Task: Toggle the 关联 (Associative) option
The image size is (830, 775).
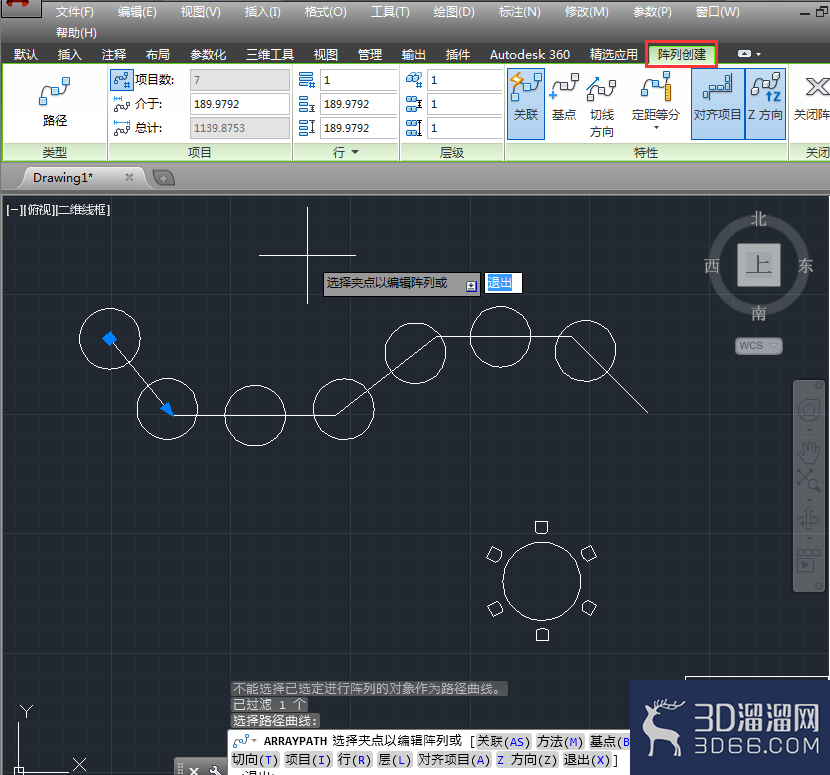Action: (x=526, y=104)
